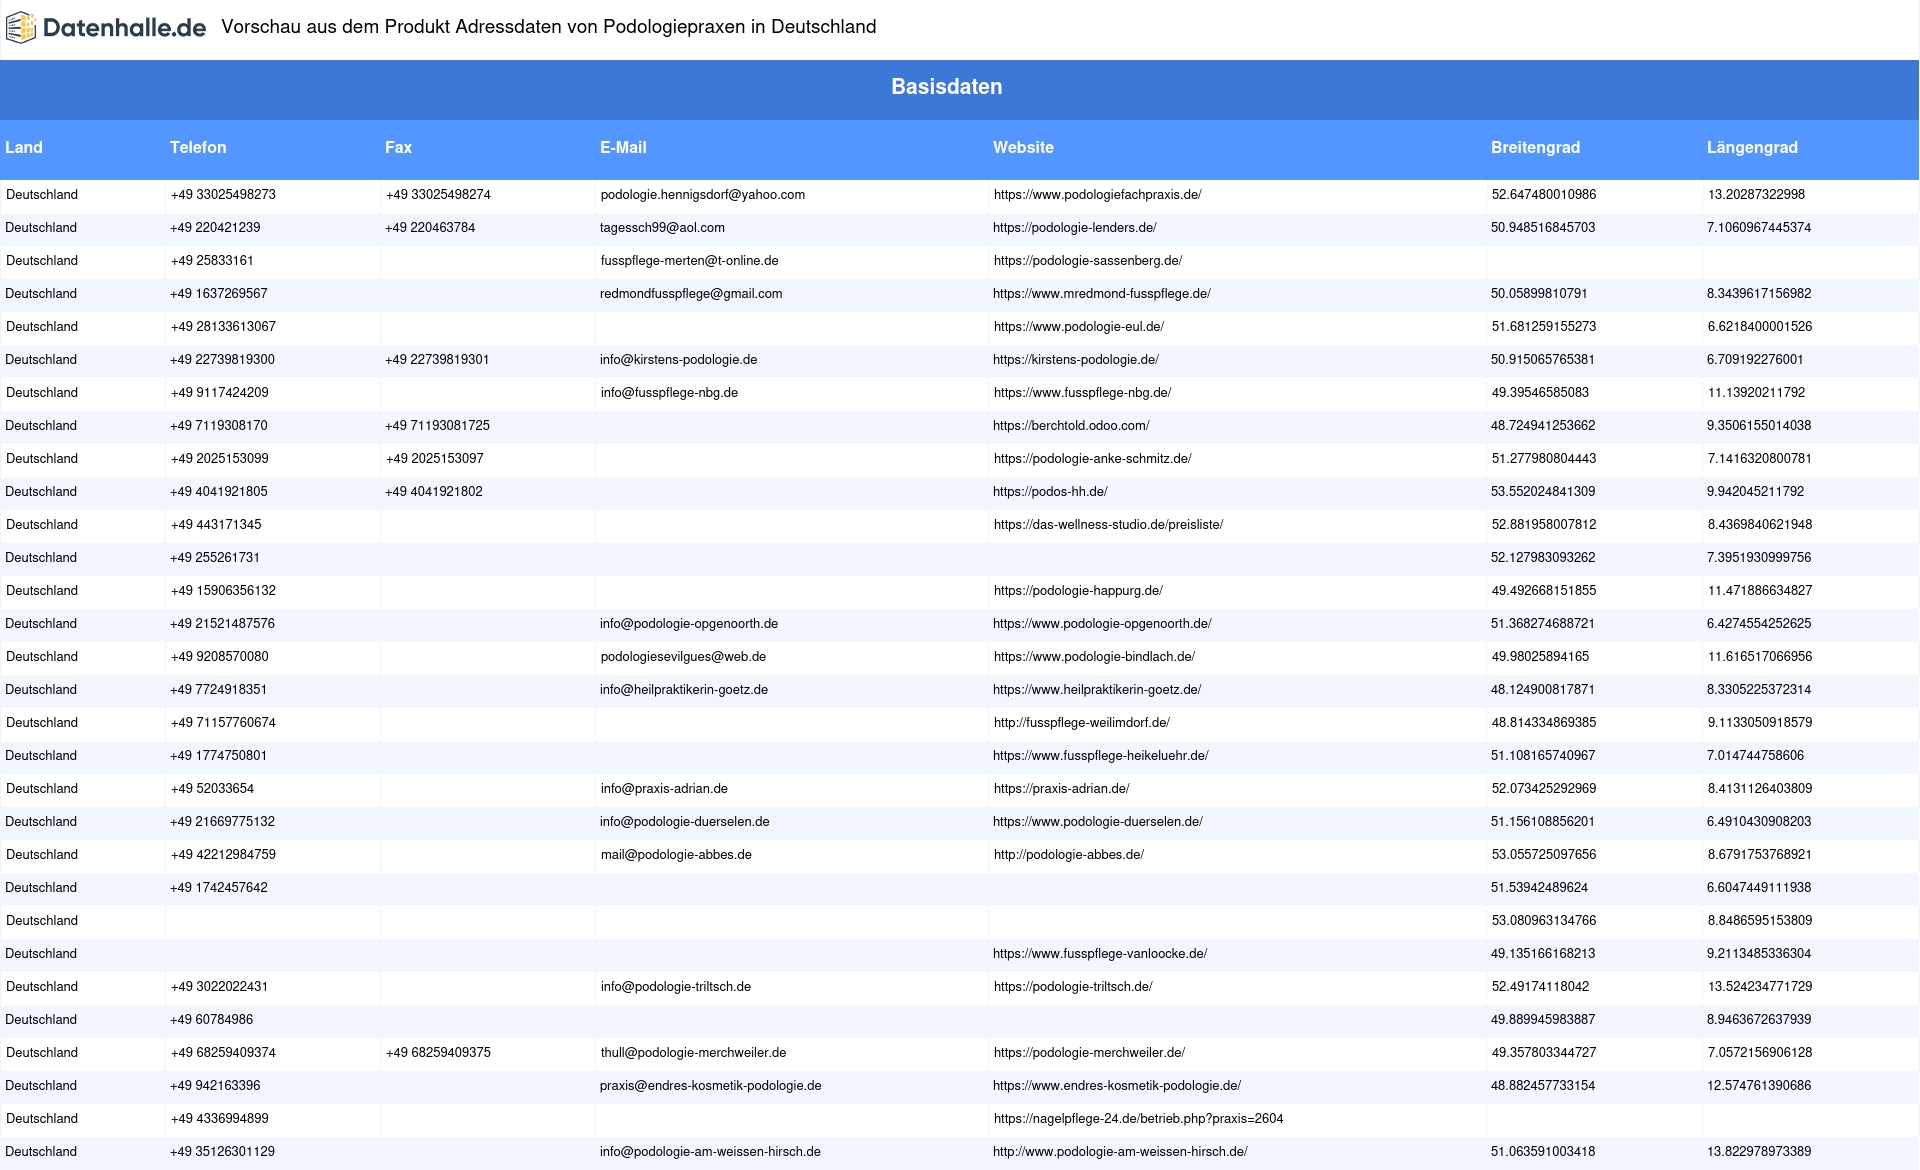Select email podologie.hennigsdorf@yahoo.com
Image resolution: width=1920 pixels, height=1170 pixels.
coord(703,195)
